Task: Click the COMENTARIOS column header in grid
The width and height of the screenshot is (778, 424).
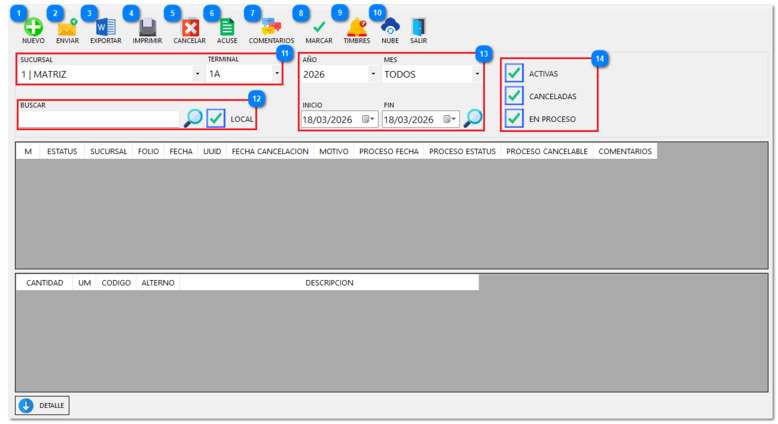Action: tap(625, 151)
